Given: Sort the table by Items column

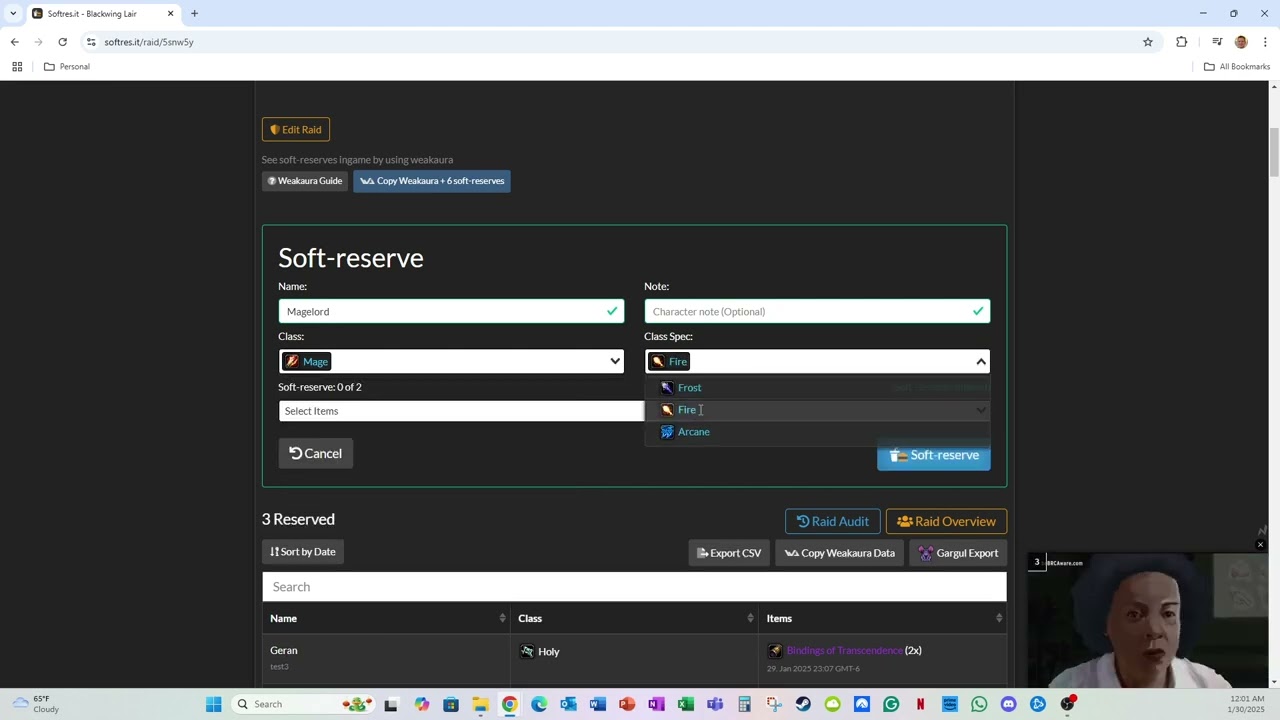Looking at the screenshot, I should [882, 618].
